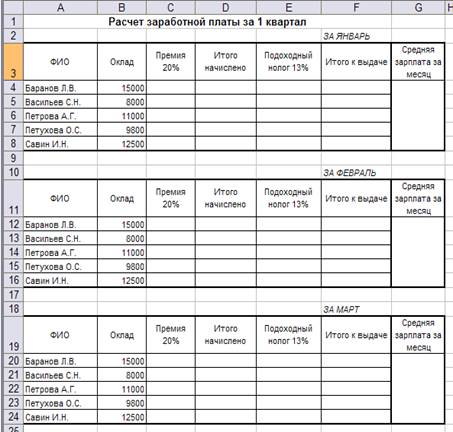The height and width of the screenshot is (432, 453).
Task: Select row header 9
Action: click(13, 158)
